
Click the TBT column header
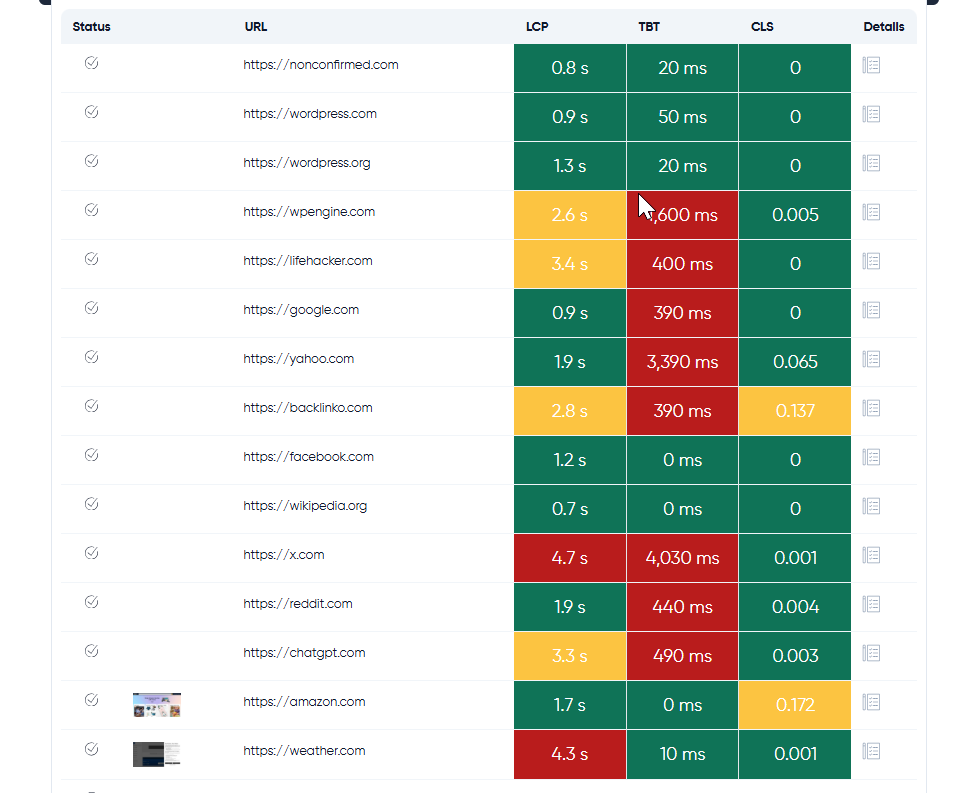coord(649,27)
